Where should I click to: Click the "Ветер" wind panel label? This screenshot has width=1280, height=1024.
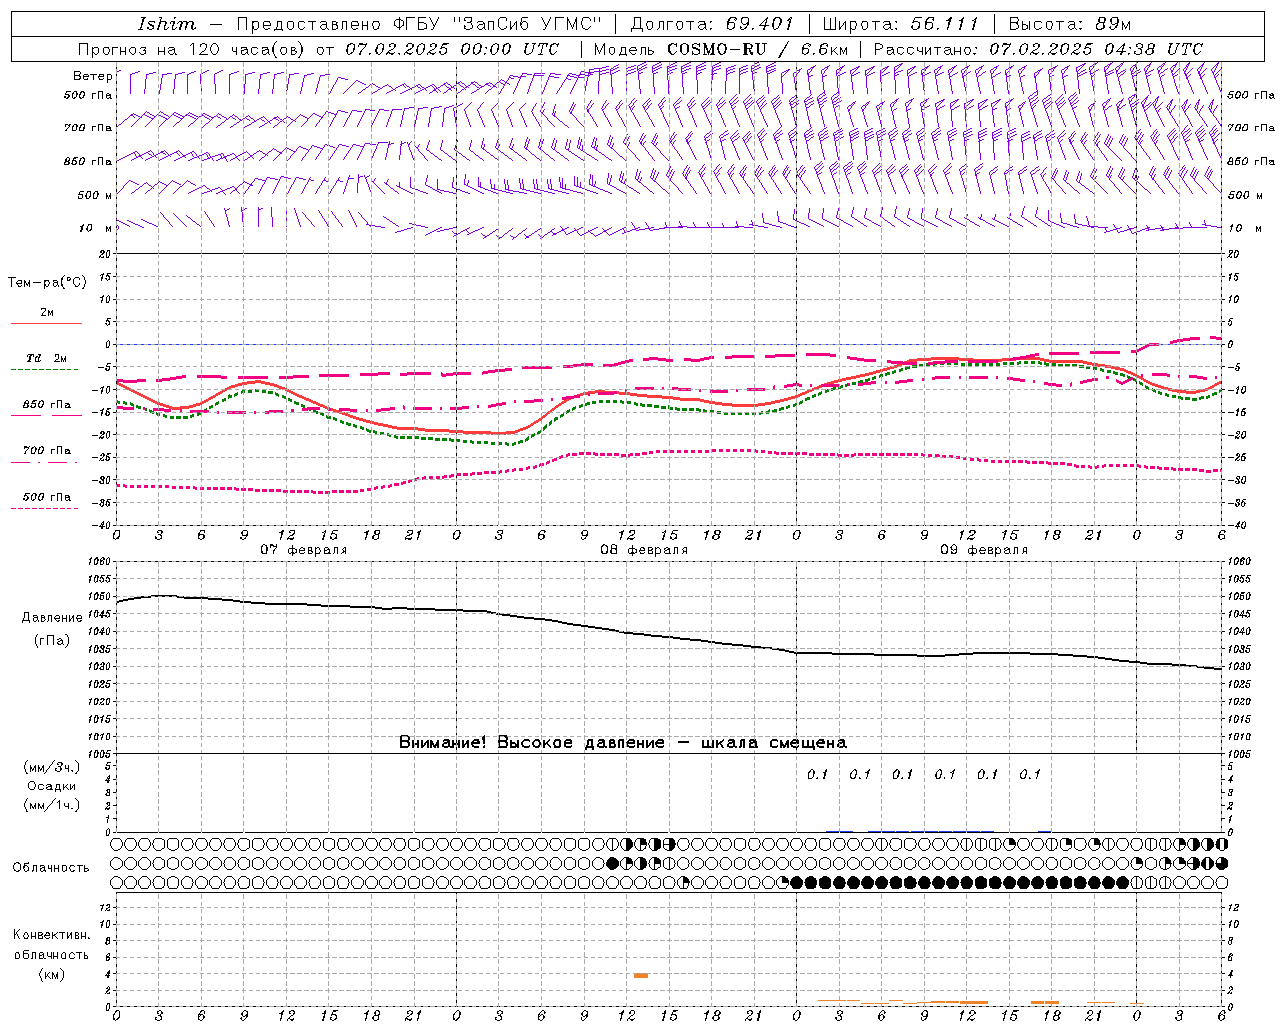(x=92, y=76)
